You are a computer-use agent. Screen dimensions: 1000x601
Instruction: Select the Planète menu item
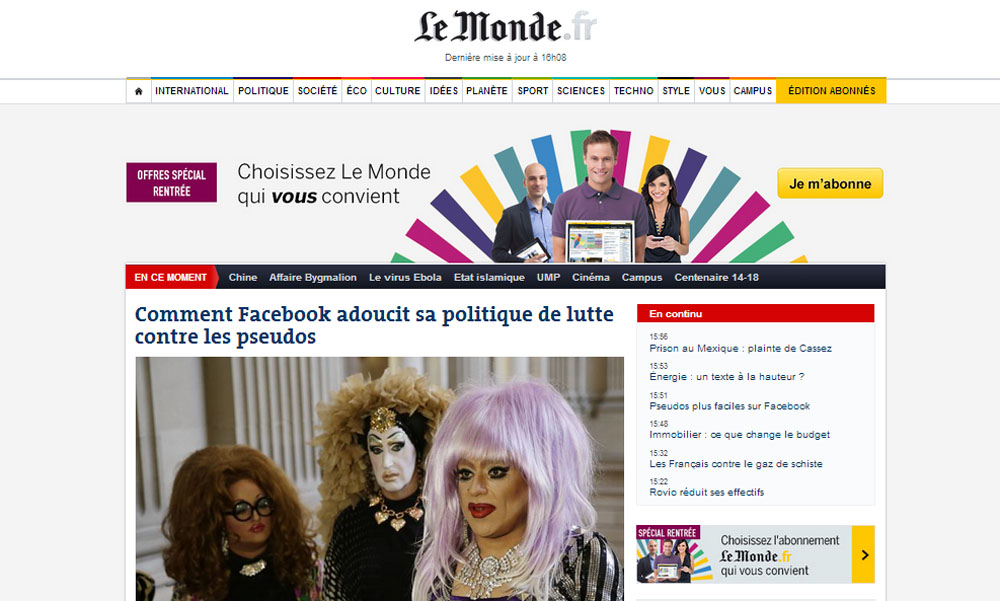coord(487,91)
